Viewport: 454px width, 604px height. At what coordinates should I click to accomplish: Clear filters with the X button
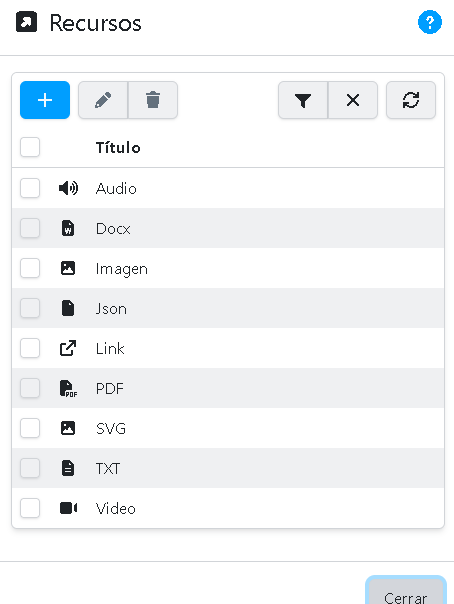tap(353, 100)
